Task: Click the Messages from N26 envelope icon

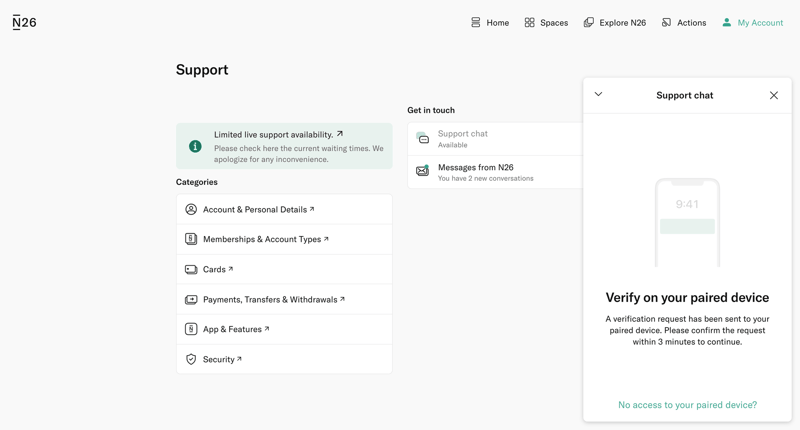Action: pyautogui.click(x=422, y=170)
